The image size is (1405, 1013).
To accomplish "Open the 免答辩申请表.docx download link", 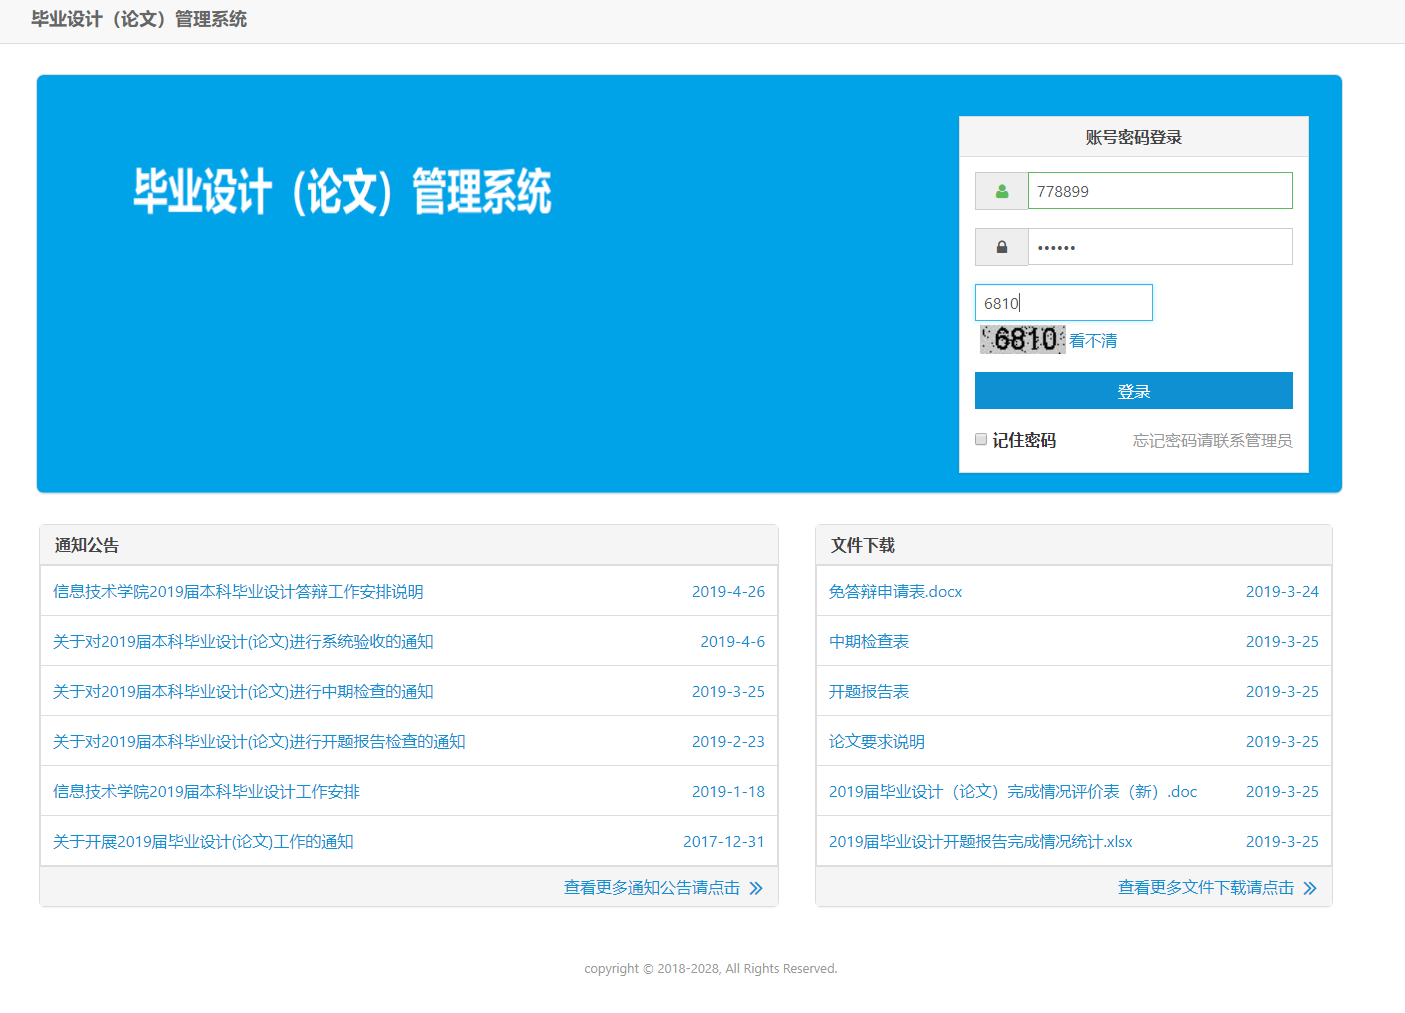I will (x=895, y=591).
